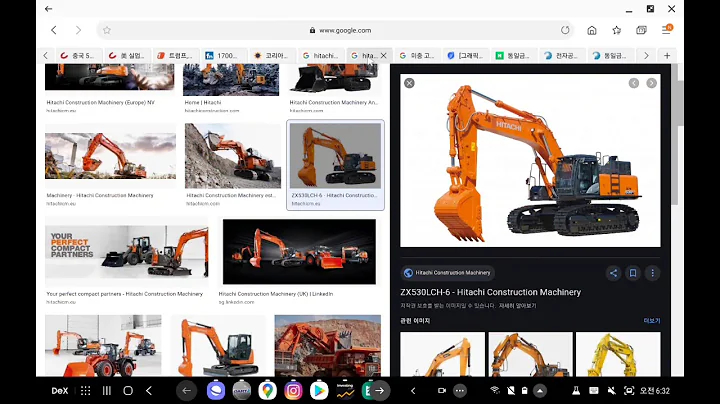Click the '자세히 알아보기' copyright link
Image resolution: width=720 pixels, height=404 pixels.
point(518,306)
